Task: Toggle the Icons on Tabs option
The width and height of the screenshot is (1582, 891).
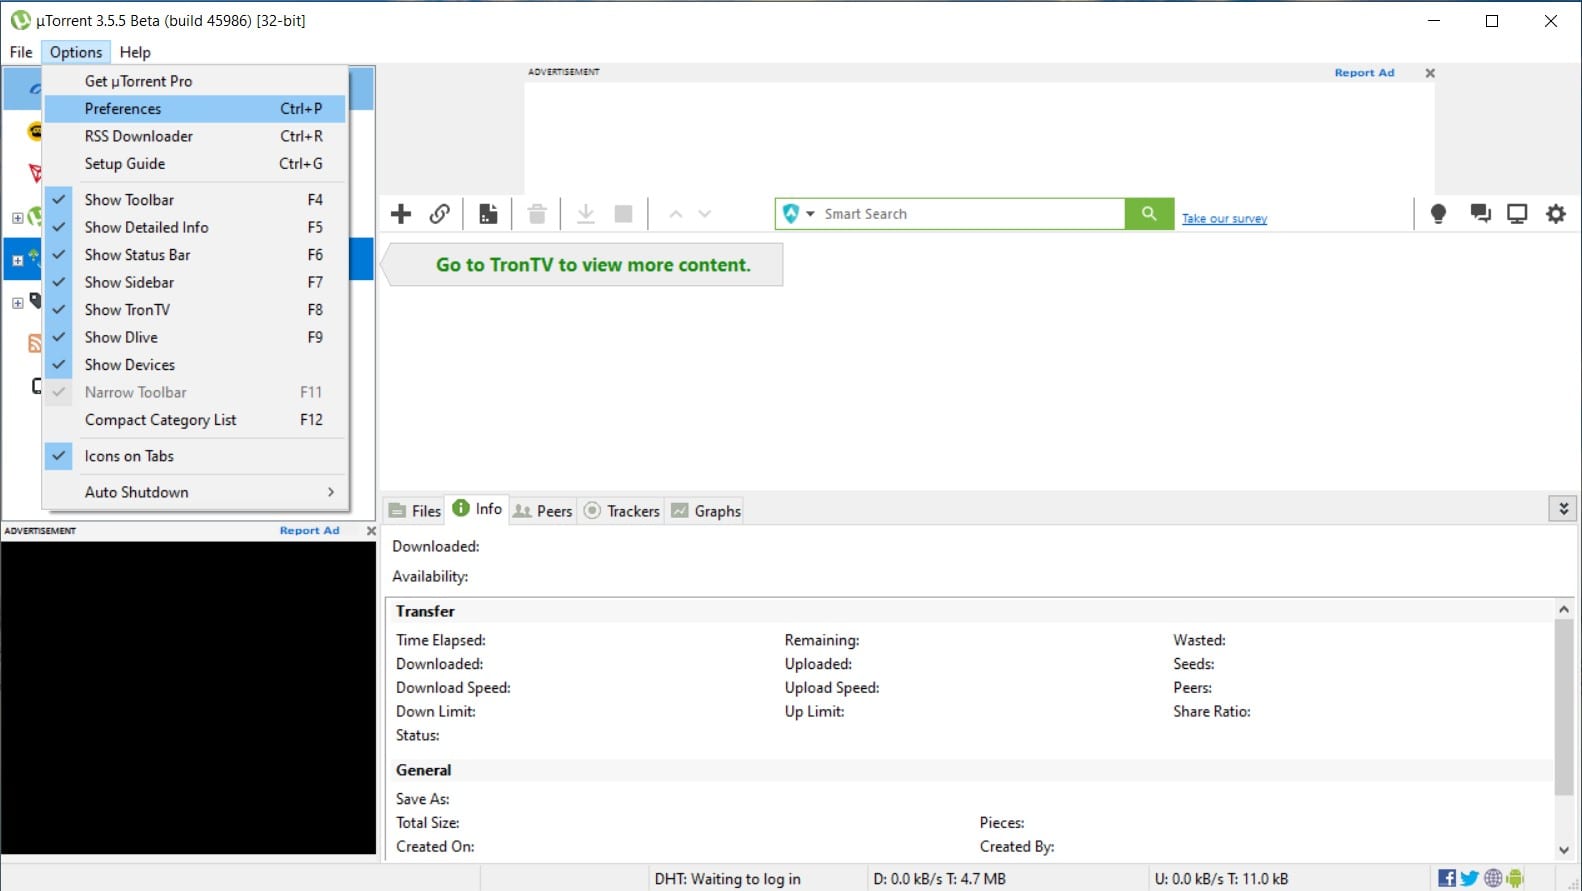Action: click(x=195, y=456)
